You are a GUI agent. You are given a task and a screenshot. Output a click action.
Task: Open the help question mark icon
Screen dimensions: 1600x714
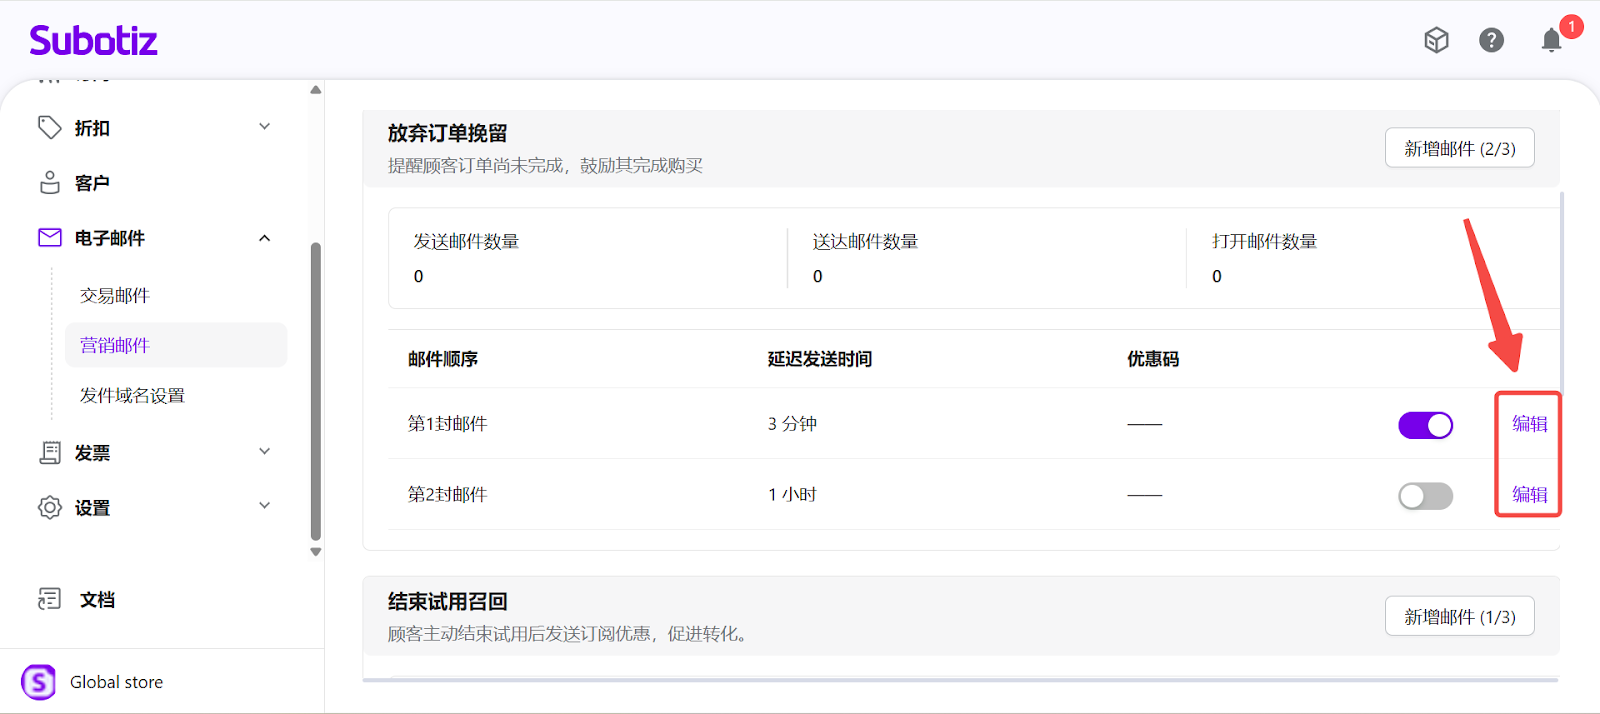(1491, 40)
